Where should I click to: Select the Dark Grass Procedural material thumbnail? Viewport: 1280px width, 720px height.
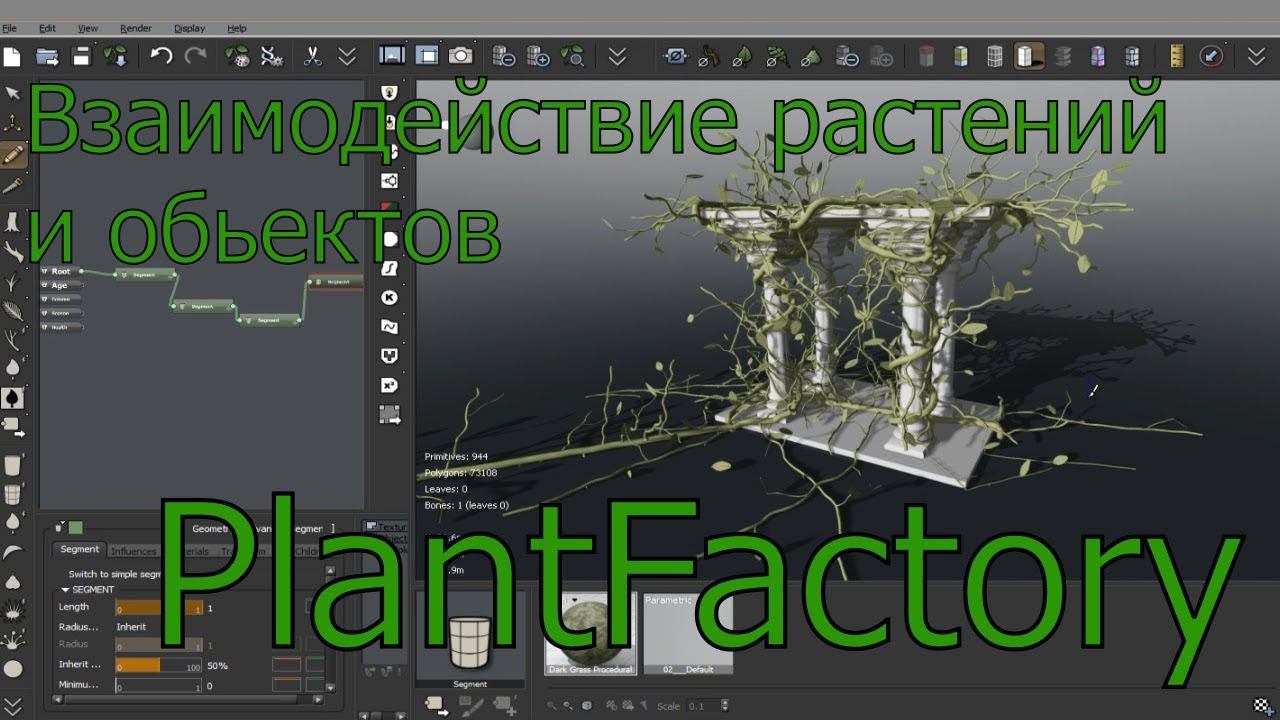(590, 633)
